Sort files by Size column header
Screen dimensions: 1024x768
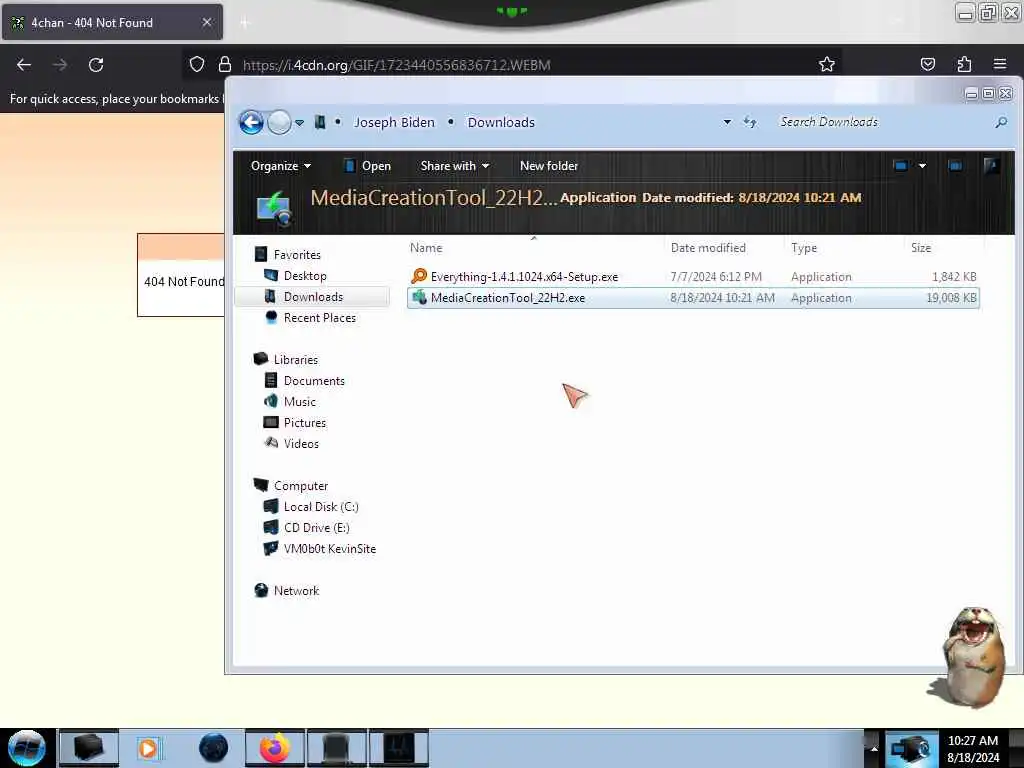tap(921, 248)
